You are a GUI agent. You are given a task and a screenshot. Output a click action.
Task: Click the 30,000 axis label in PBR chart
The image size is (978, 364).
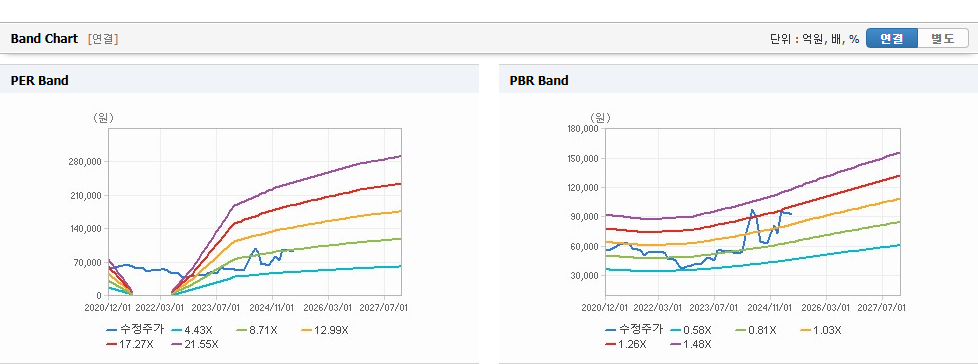(586, 275)
